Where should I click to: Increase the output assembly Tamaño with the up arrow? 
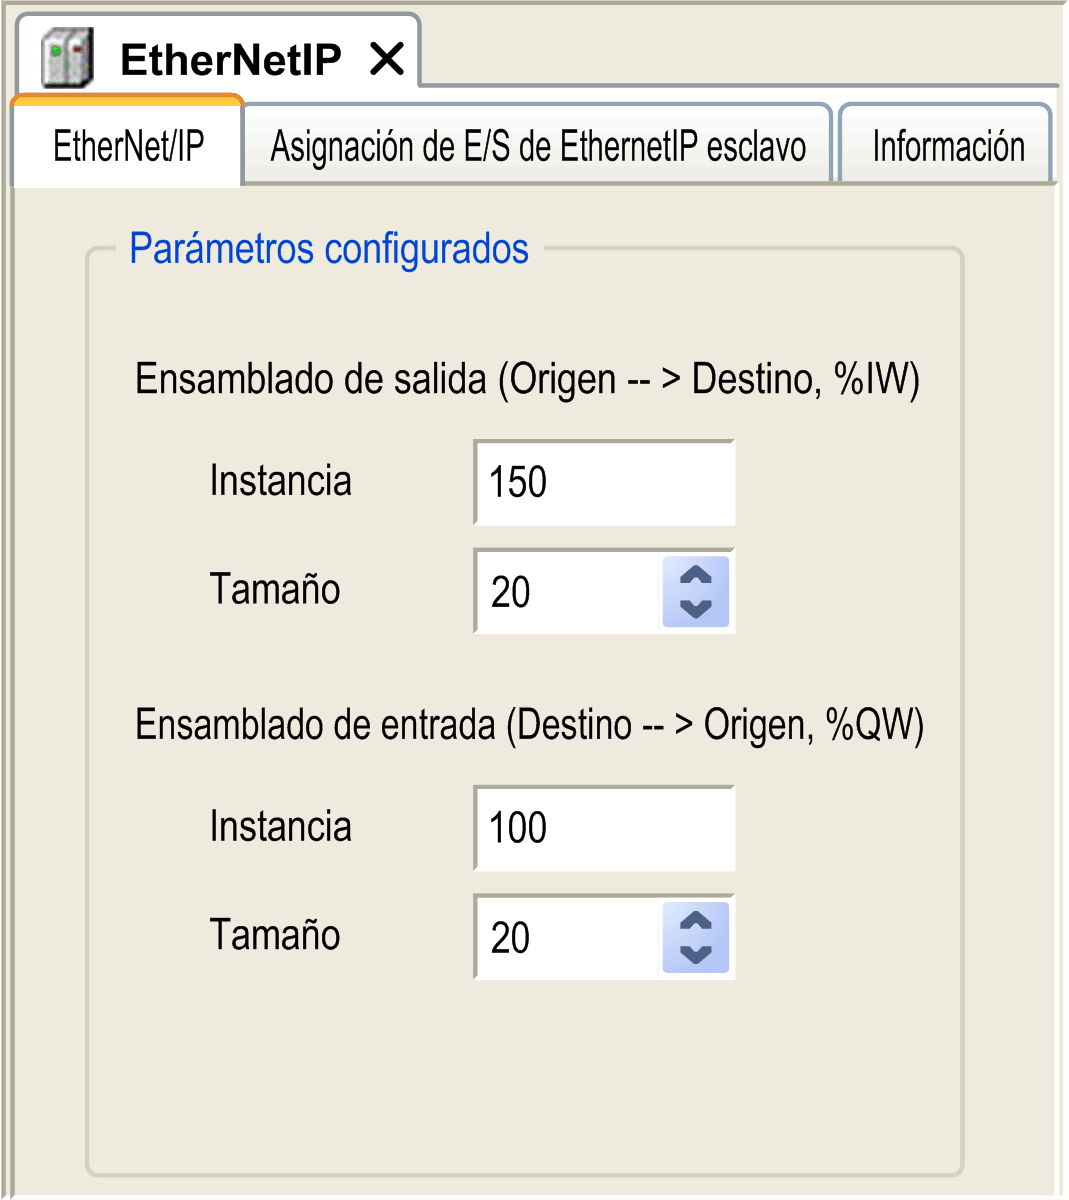[696, 576]
